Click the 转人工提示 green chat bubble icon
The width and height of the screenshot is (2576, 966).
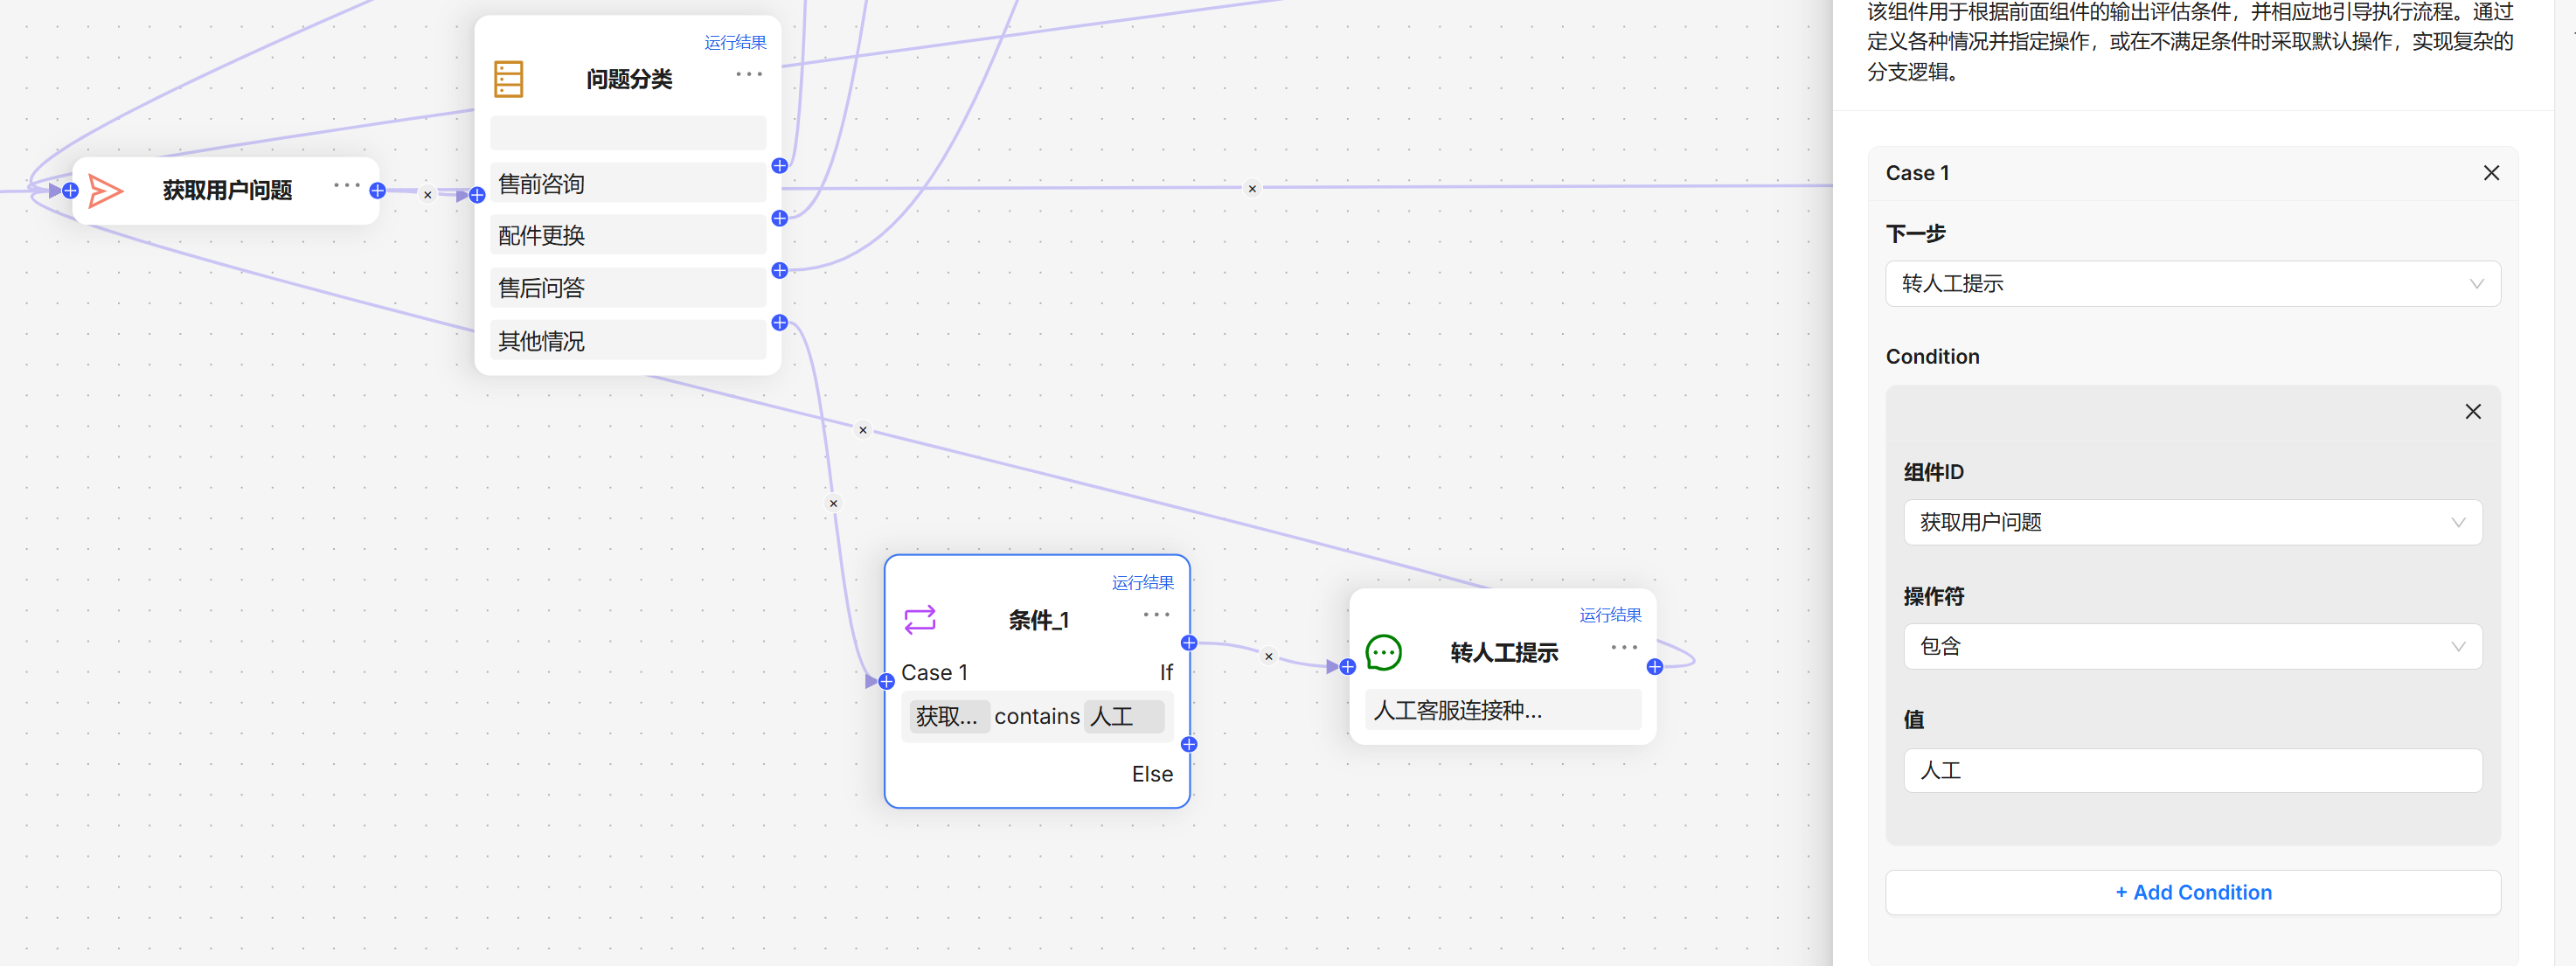click(x=1383, y=652)
